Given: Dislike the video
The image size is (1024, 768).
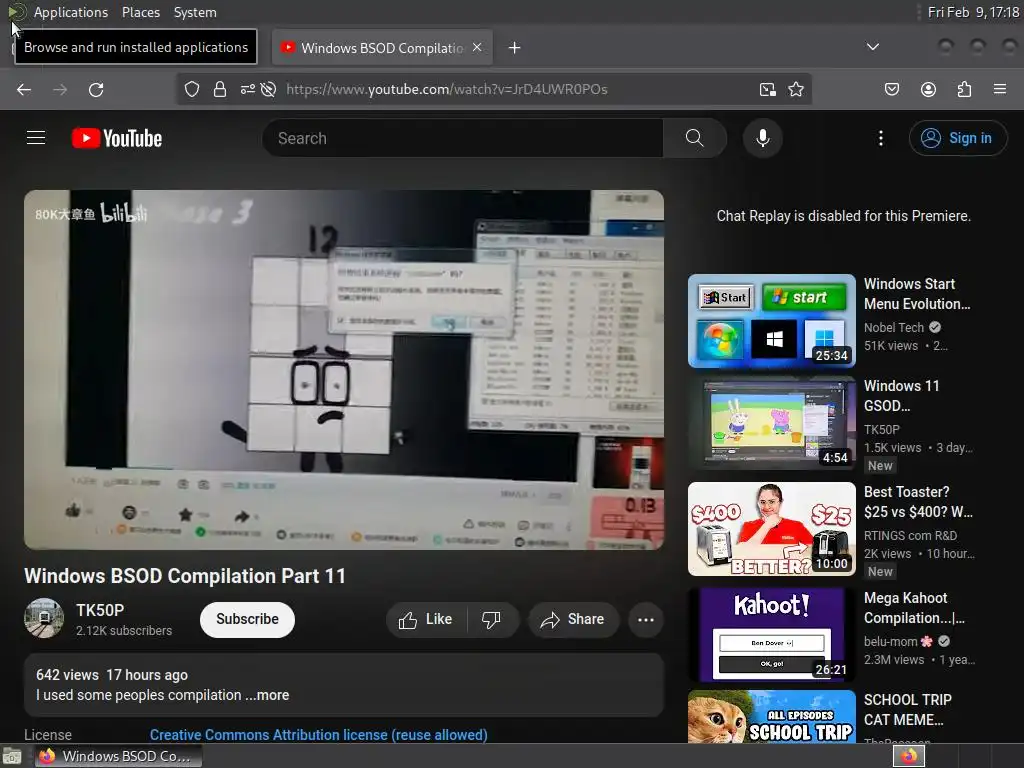Looking at the screenshot, I should click(x=491, y=619).
